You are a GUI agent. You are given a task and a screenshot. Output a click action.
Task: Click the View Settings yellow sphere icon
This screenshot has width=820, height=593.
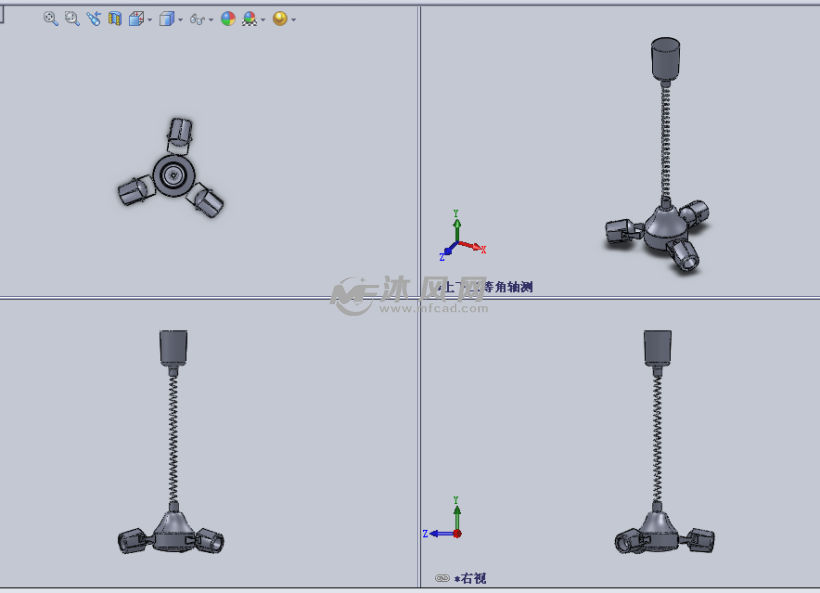(x=281, y=18)
